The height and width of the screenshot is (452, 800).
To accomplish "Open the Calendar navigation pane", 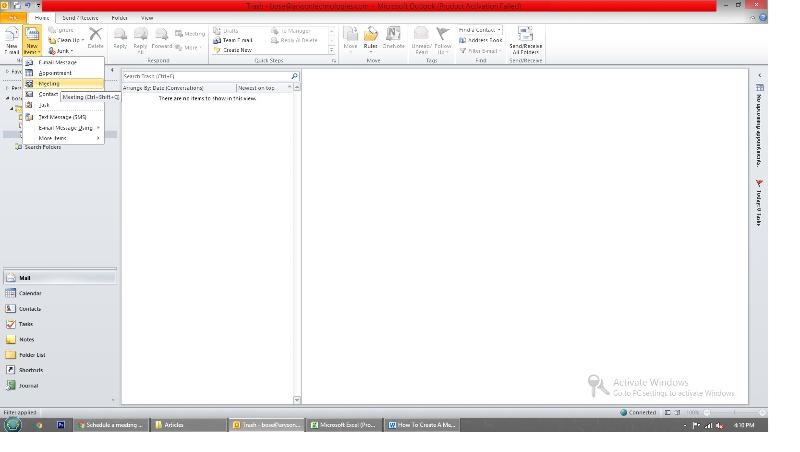I will click(60, 293).
